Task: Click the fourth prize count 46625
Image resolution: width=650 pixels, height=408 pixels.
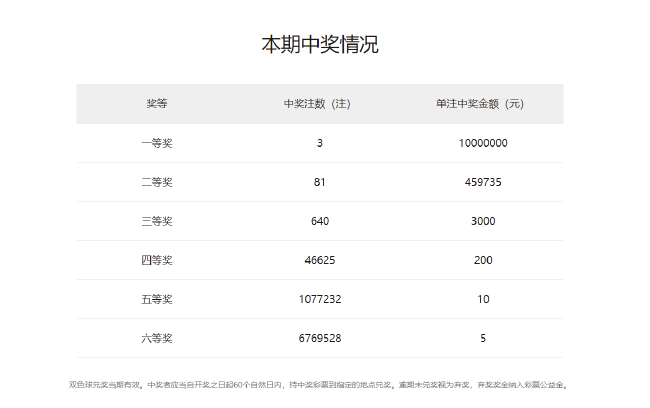Action: click(319, 260)
